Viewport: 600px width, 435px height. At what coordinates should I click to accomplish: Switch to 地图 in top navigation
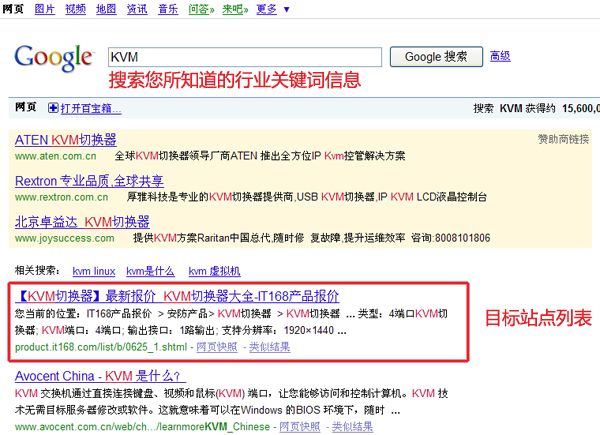click(x=105, y=9)
